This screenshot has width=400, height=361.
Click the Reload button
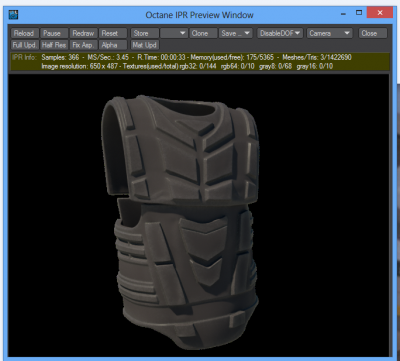(25, 33)
